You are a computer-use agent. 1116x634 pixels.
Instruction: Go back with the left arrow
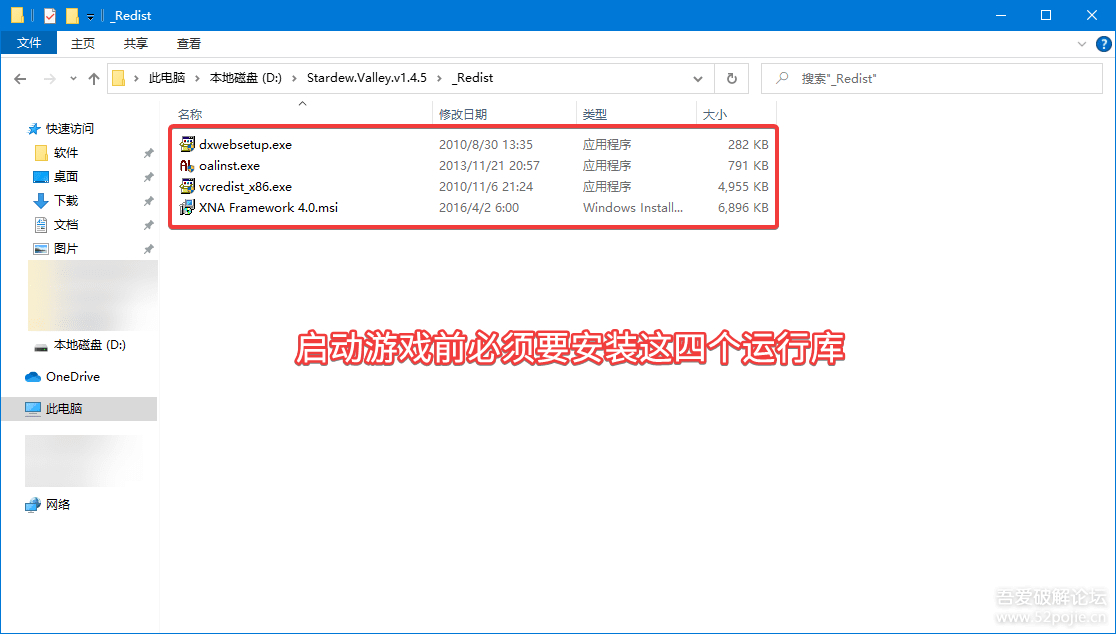click(x=20, y=79)
